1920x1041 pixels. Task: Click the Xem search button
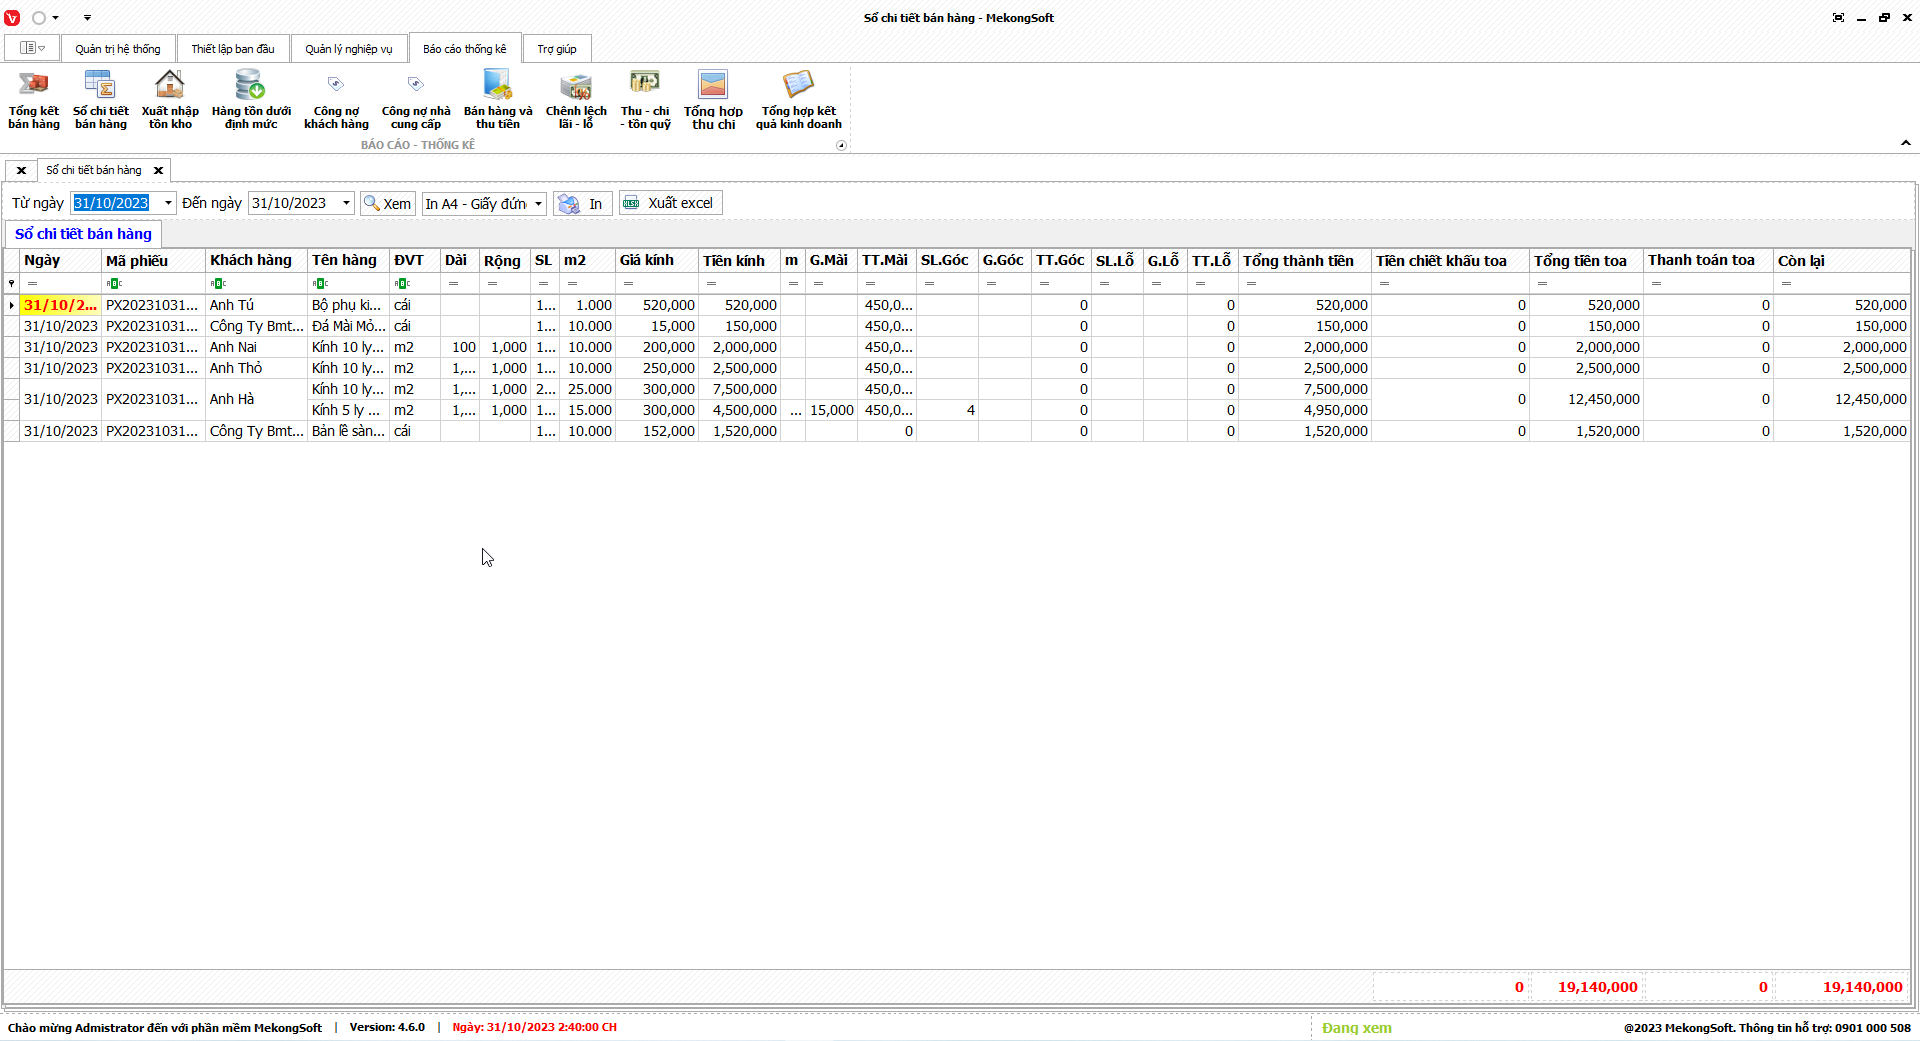coord(388,204)
